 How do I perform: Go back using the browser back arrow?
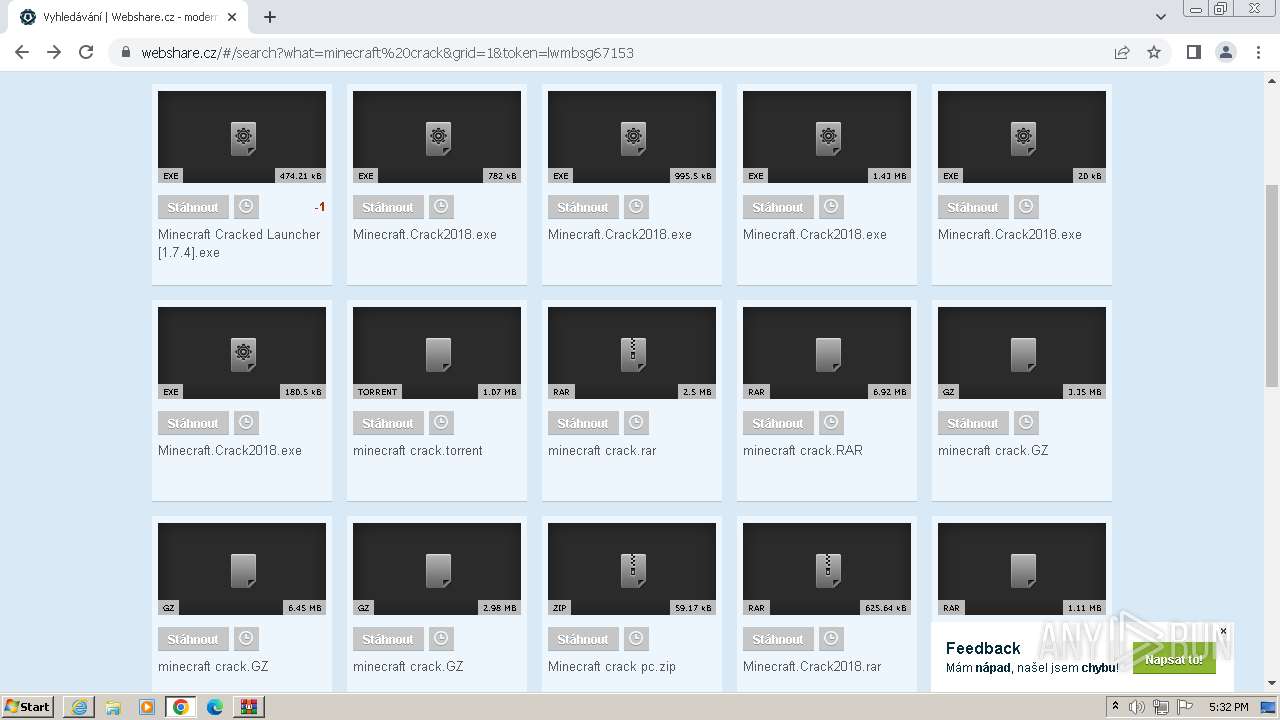(22, 53)
